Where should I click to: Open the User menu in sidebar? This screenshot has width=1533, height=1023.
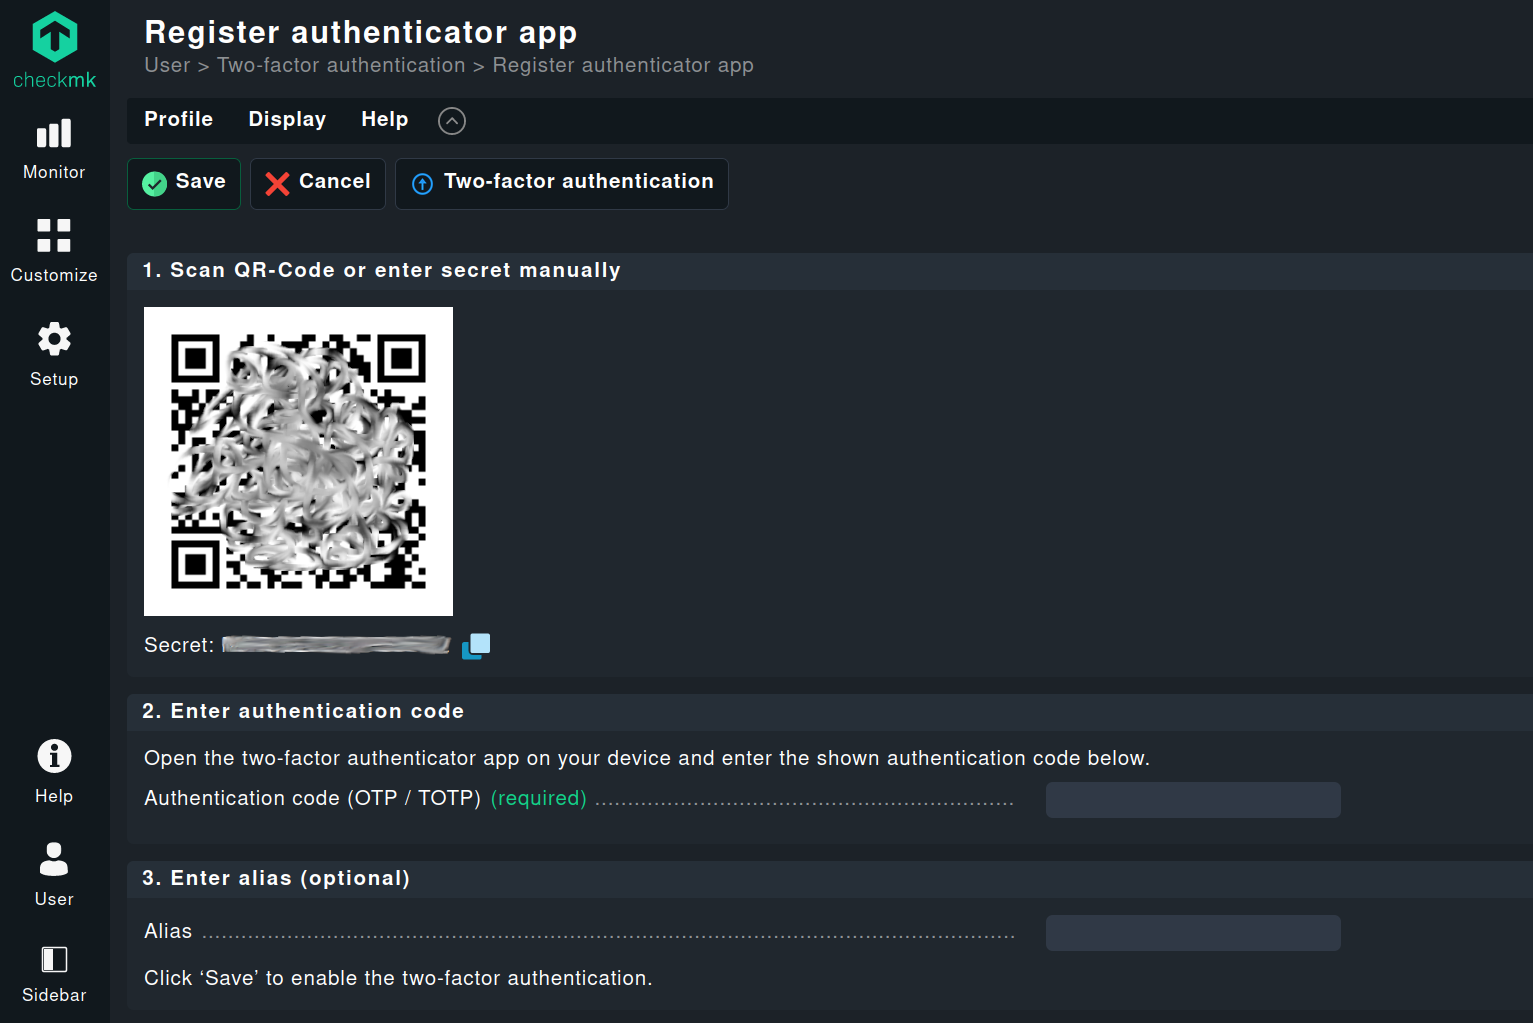click(54, 874)
